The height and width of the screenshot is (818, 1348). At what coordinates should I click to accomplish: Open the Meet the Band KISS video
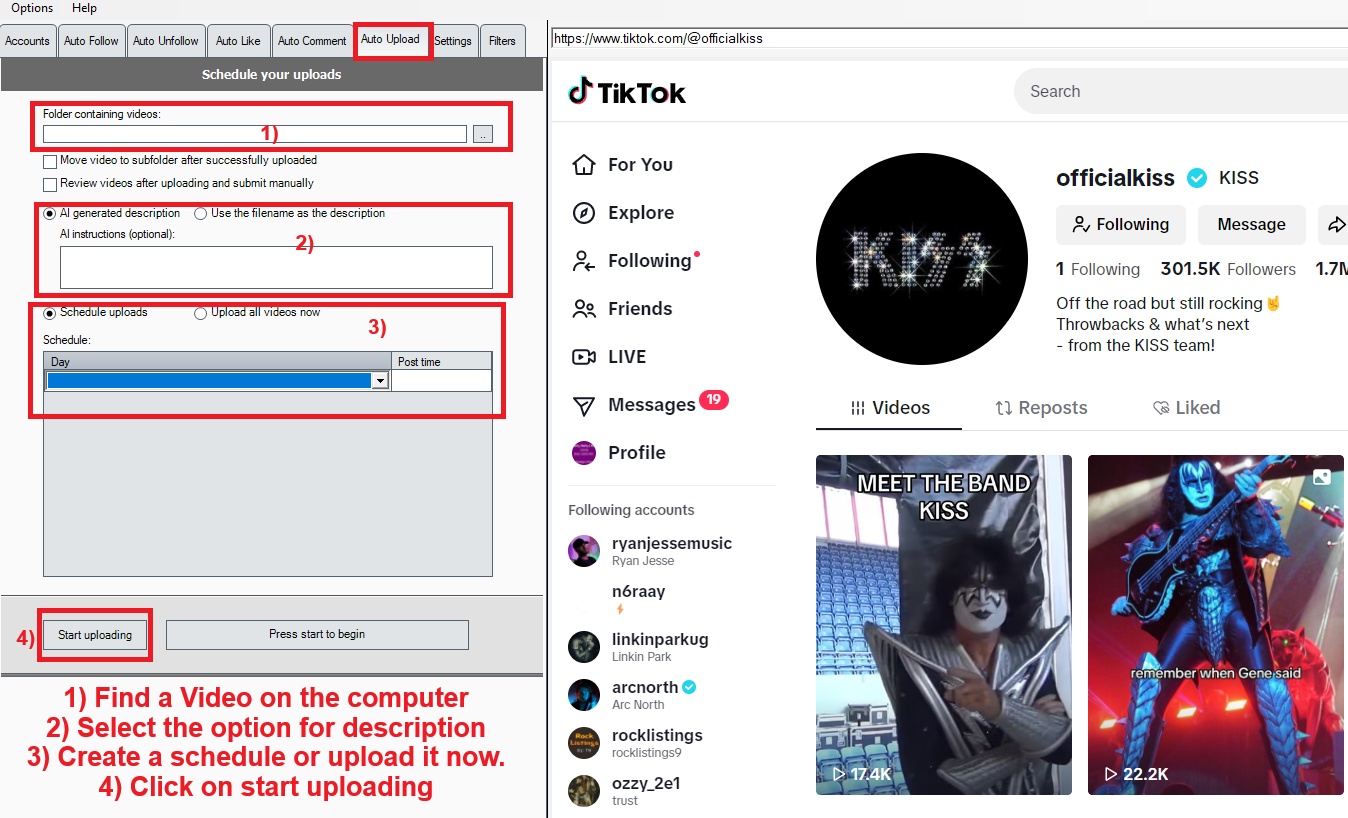point(944,625)
